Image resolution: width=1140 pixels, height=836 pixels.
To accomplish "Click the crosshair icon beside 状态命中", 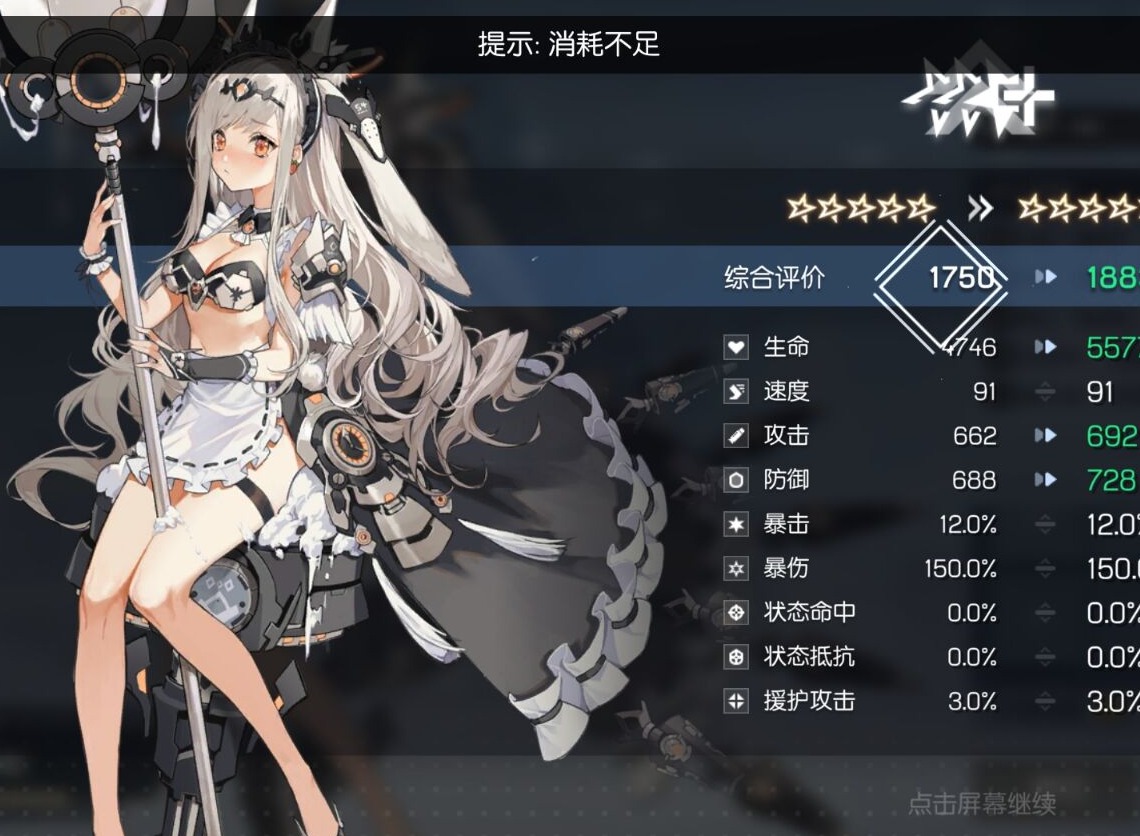I will [736, 613].
